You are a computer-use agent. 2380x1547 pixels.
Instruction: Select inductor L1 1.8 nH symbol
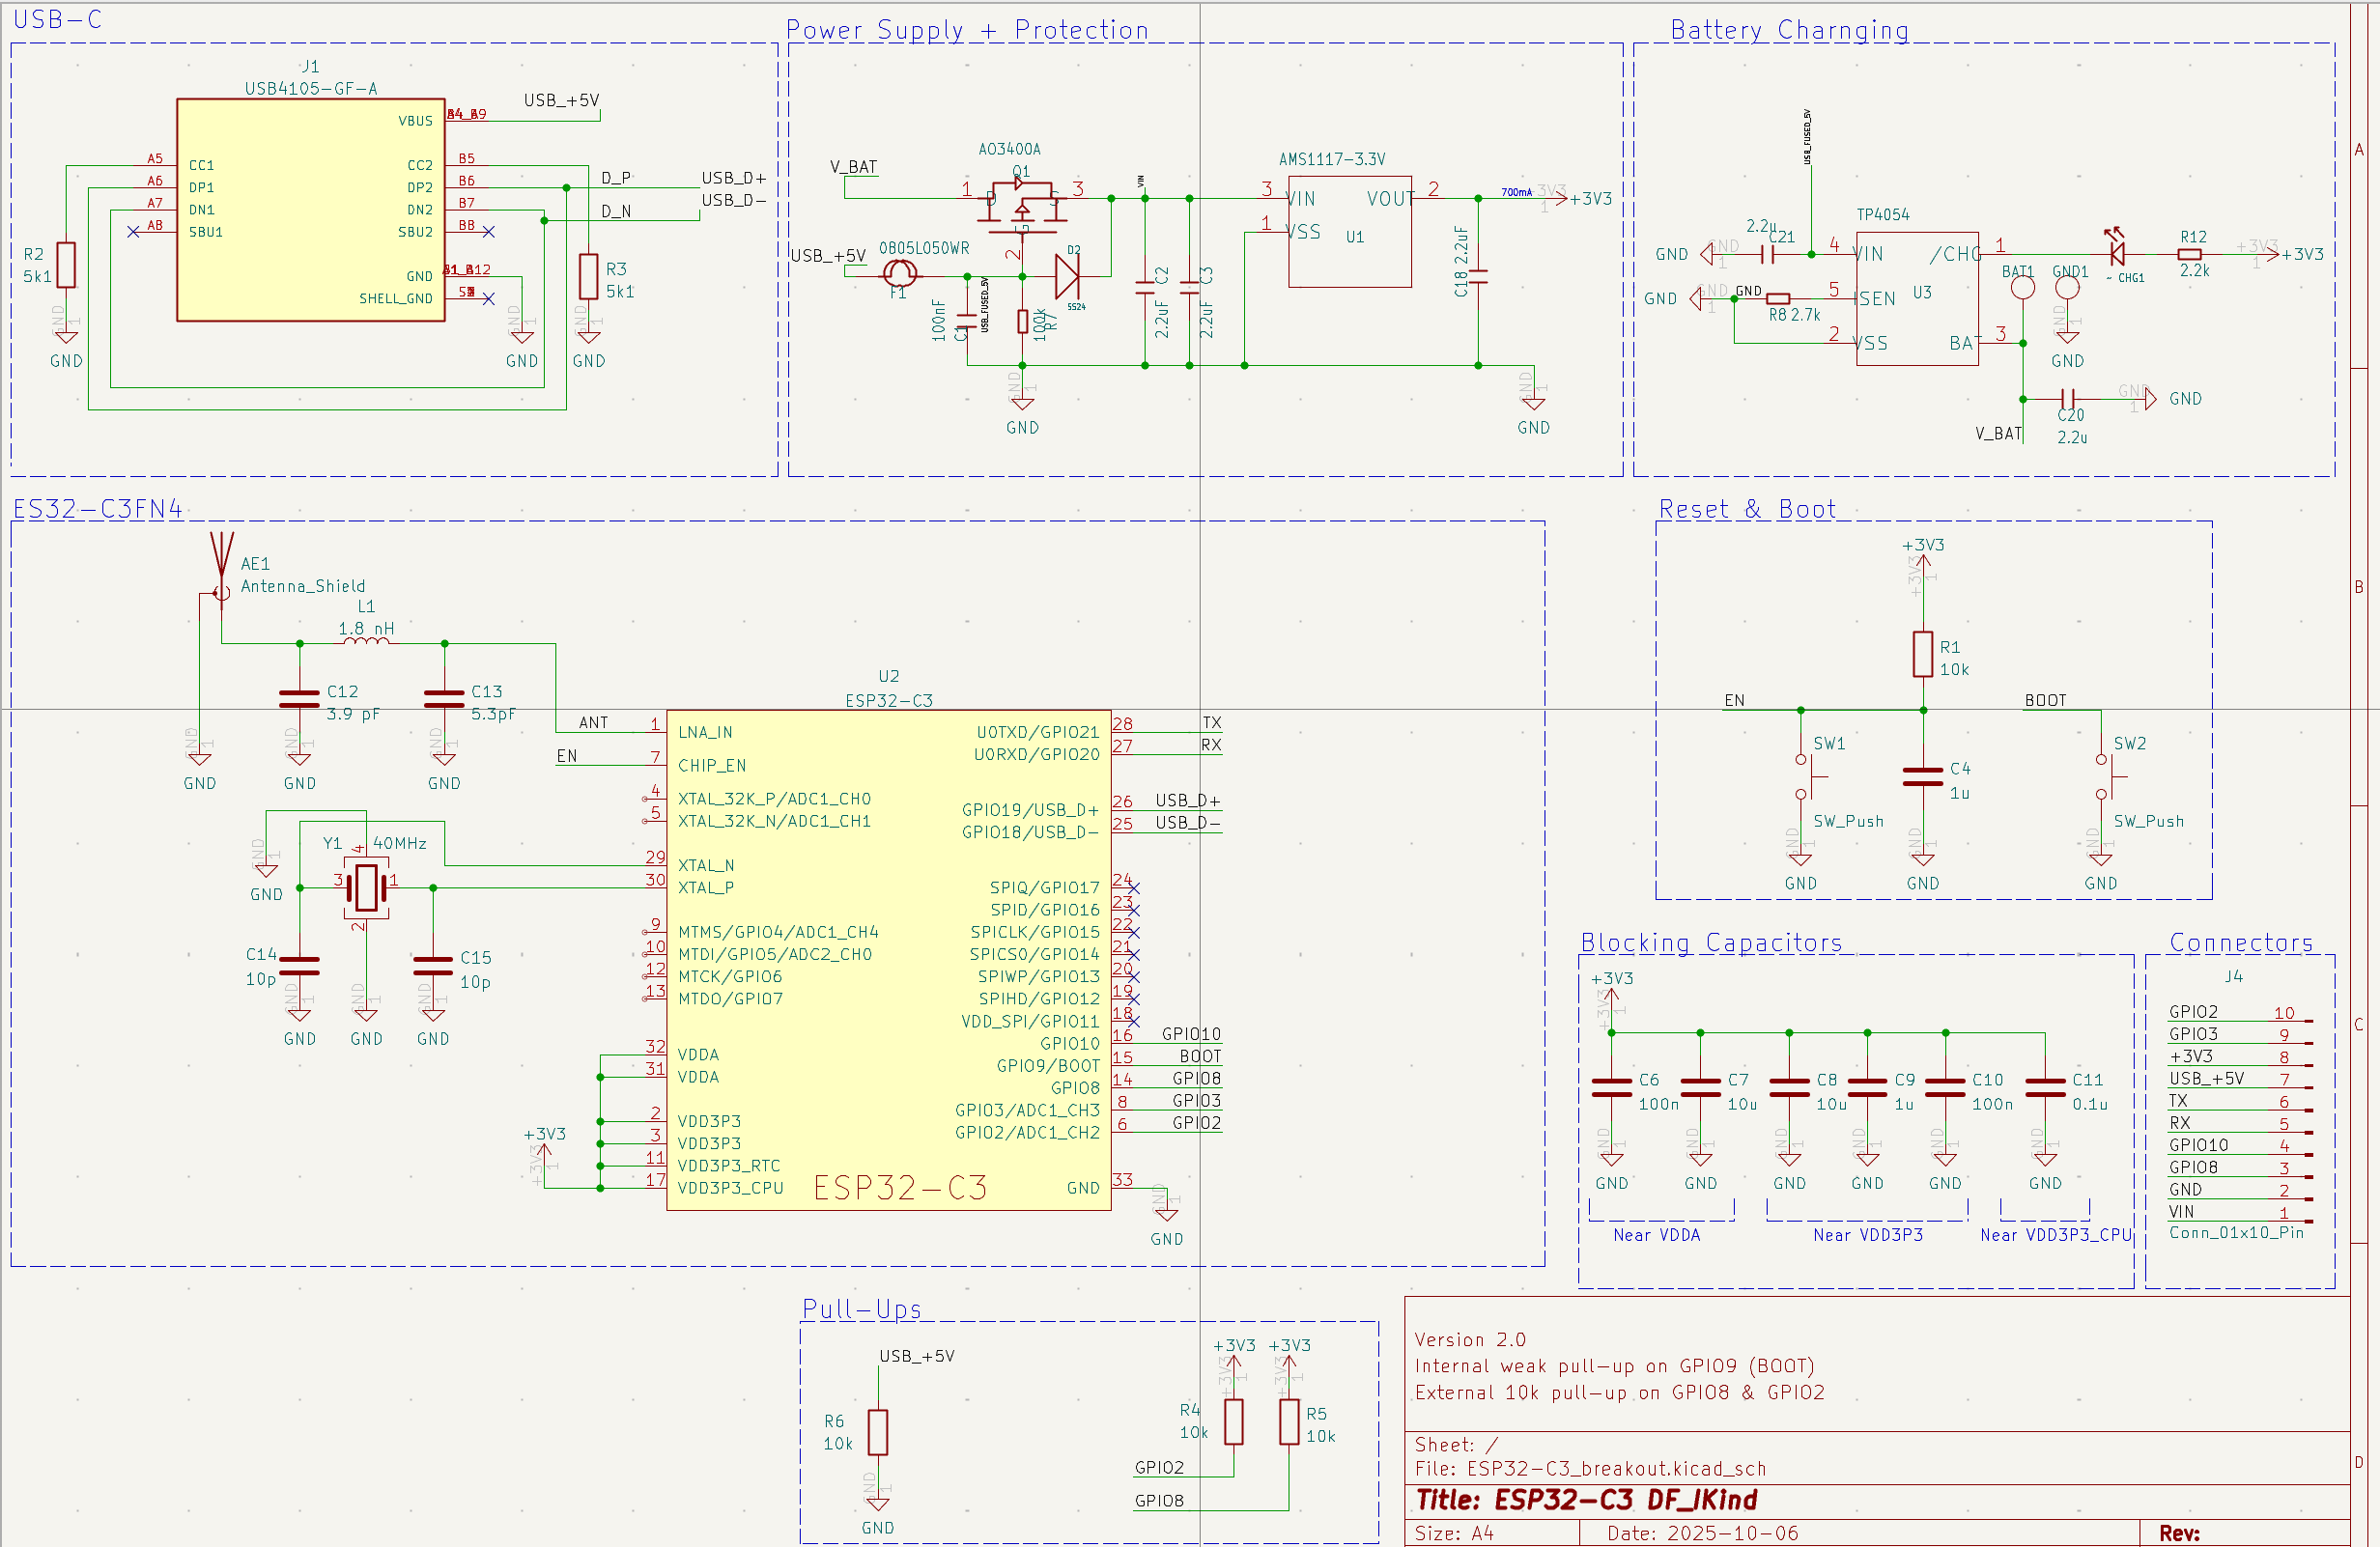point(366,641)
